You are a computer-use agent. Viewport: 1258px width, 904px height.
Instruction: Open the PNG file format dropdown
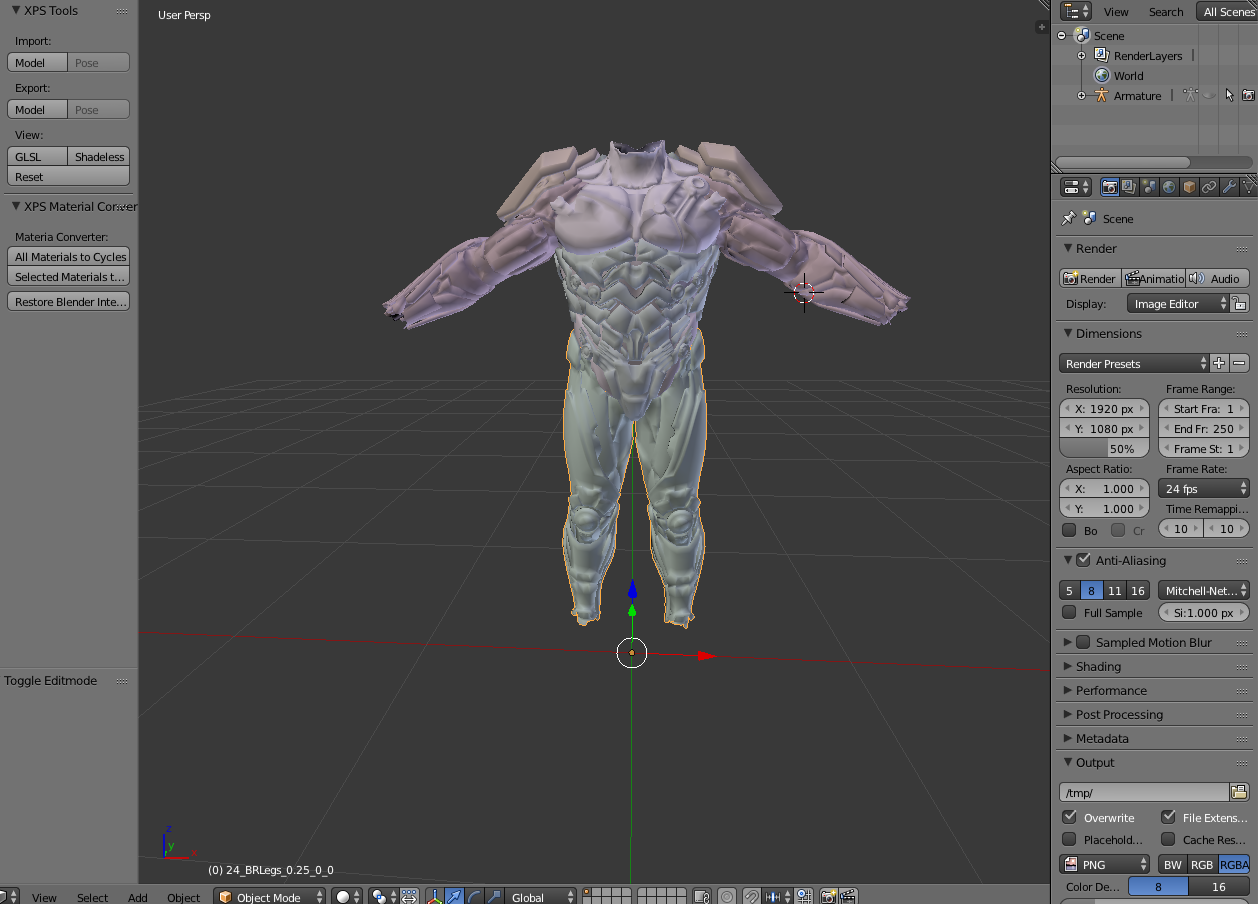point(1105,864)
